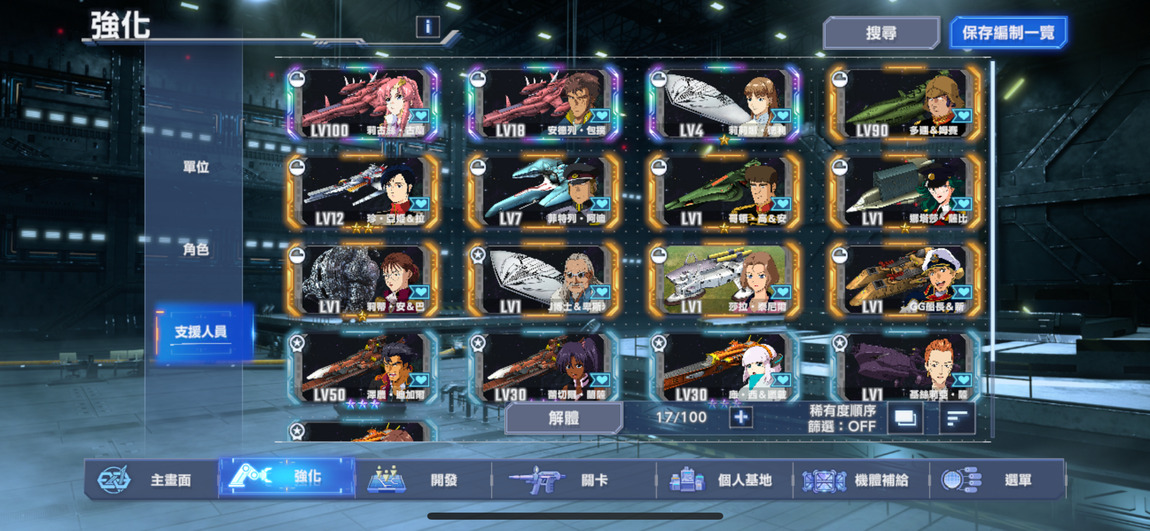The width and height of the screenshot is (1150, 531).
Task: Open the 選單 menu in bottom bar
Action: click(997, 480)
